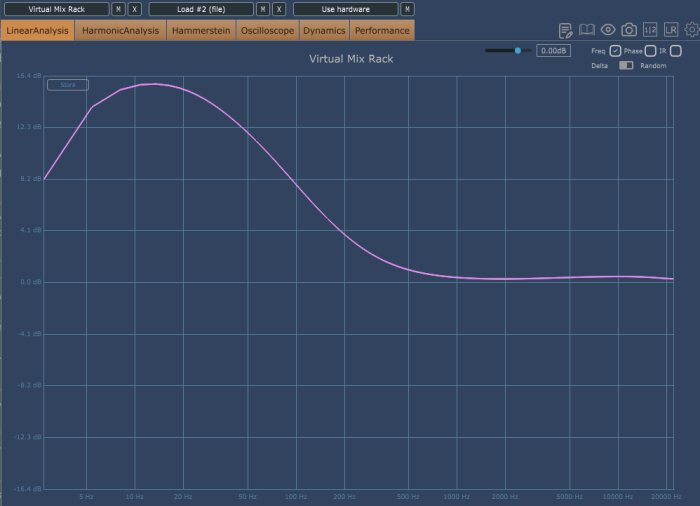The image size is (700, 506).
Task: Uncheck the Freq checkbox
Action: point(615,51)
